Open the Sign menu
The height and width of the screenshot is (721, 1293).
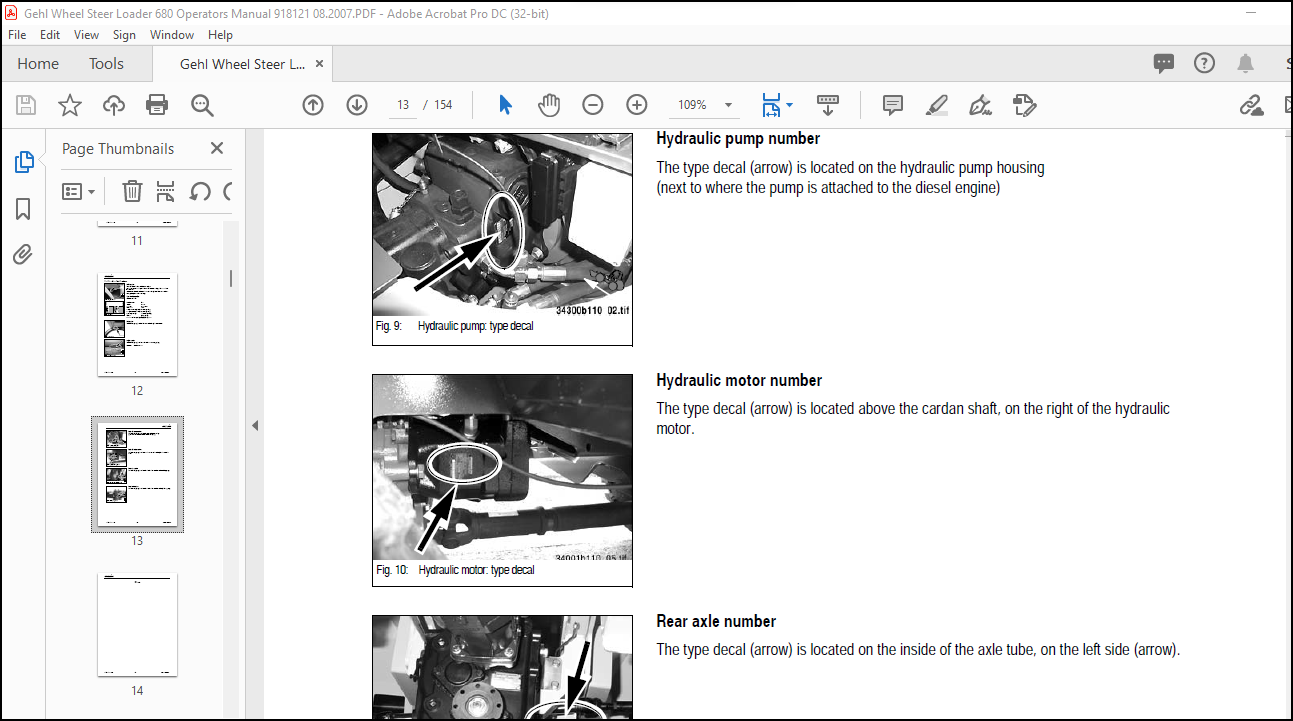pyautogui.click(x=124, y=34)
